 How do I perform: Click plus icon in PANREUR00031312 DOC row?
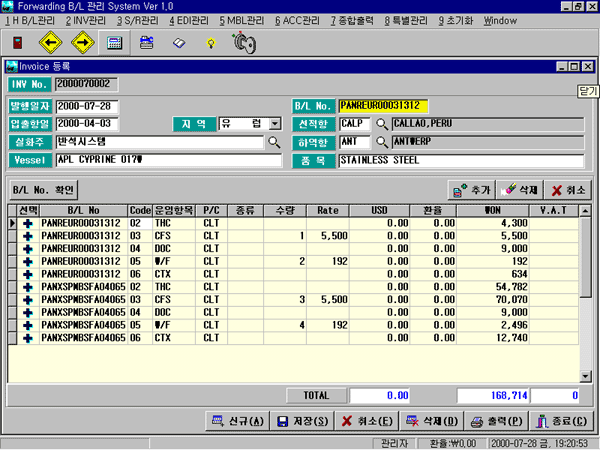[28, 249]
